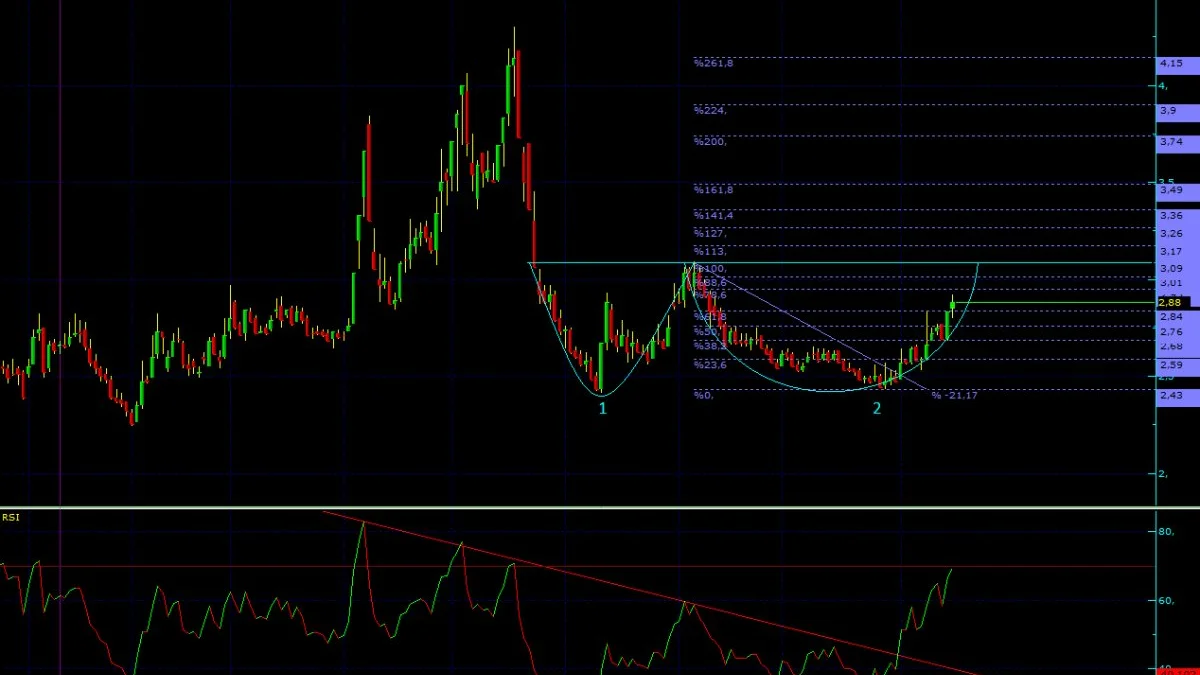
Task: Click the %127, Fibonacci level label
Action: [x=710, y=233]
